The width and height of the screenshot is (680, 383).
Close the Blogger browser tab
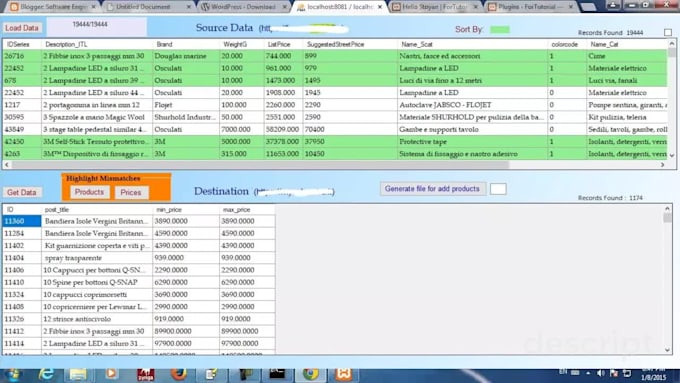click(x=93, y=7)
